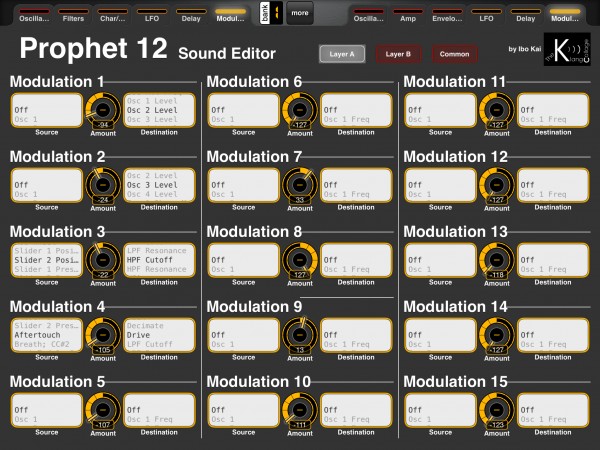
Task: Tap the bank indicator display
Action: coord(271,13)
